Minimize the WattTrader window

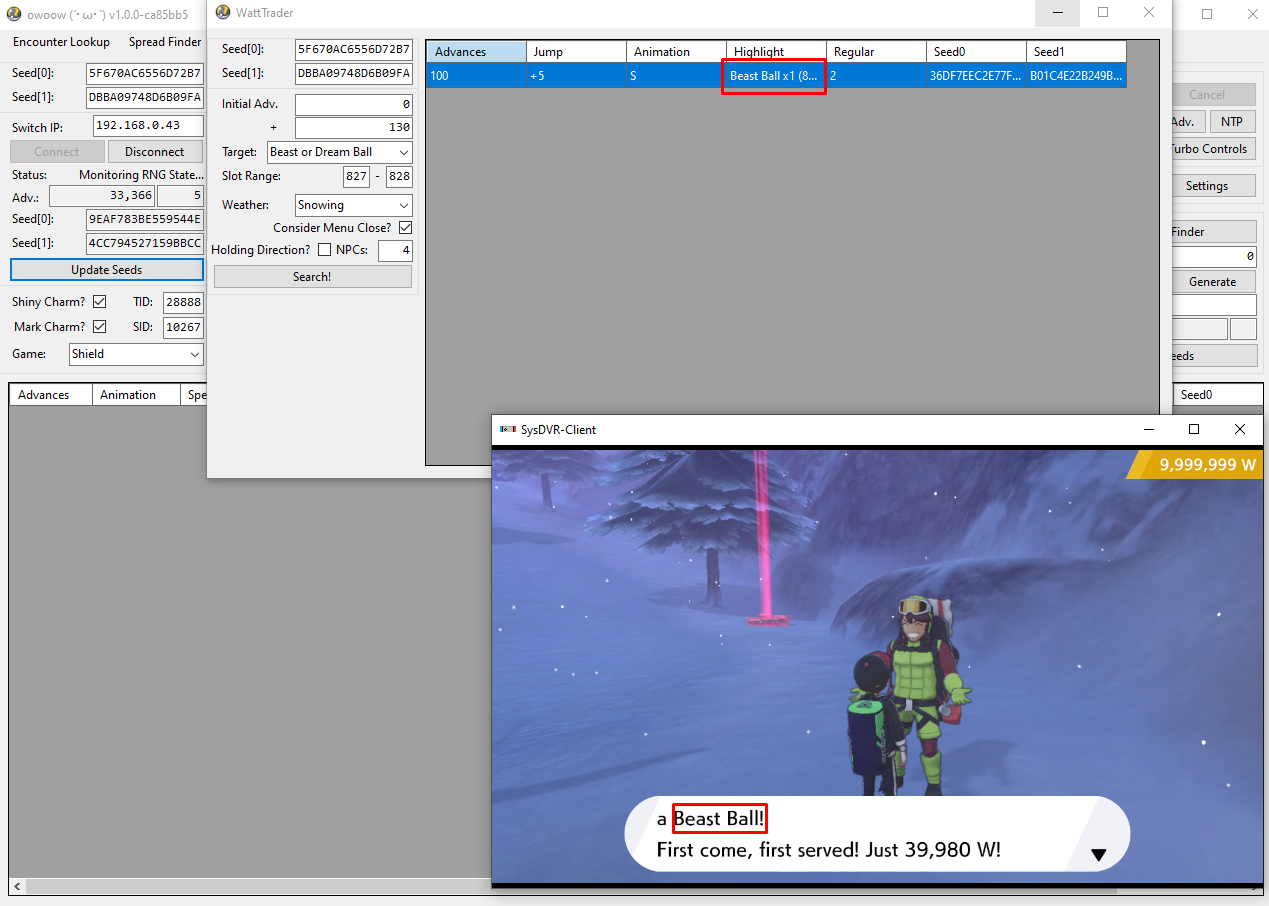(1057, 13)
